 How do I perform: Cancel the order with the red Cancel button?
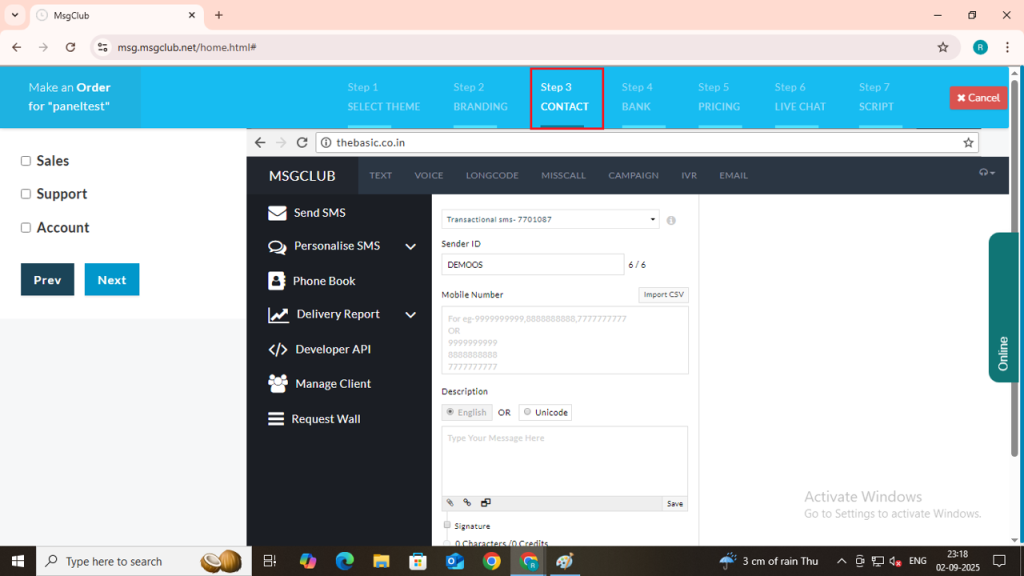978,98
